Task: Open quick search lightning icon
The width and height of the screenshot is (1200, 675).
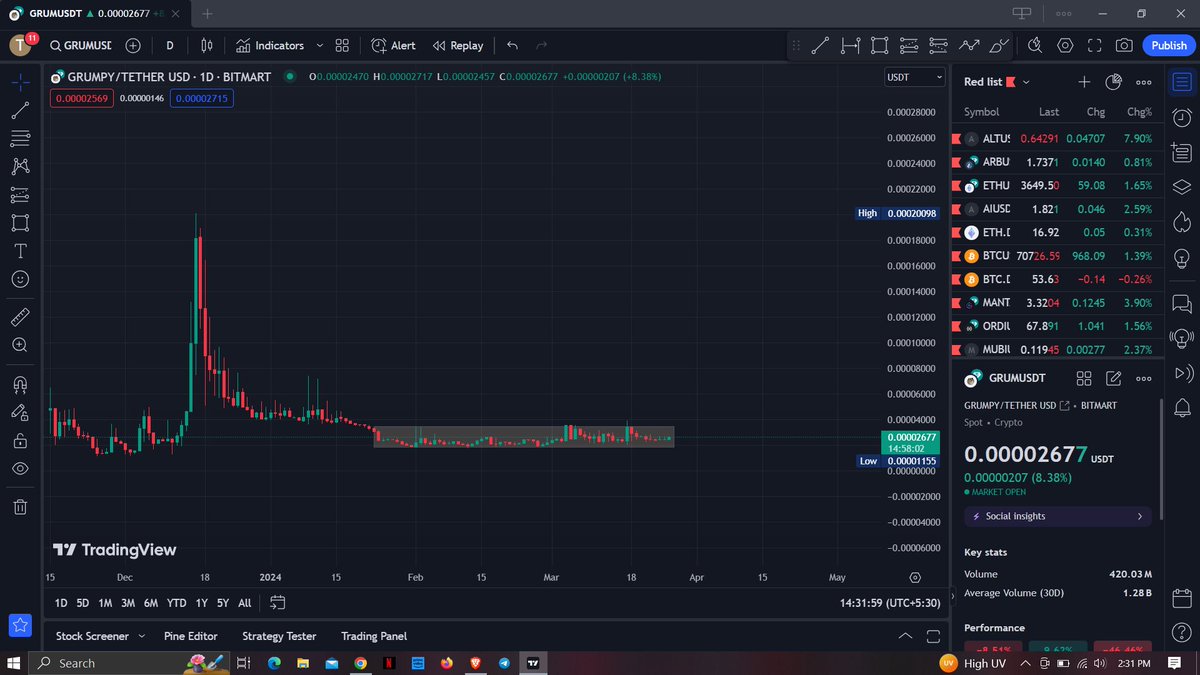Action: (1036, 46)
